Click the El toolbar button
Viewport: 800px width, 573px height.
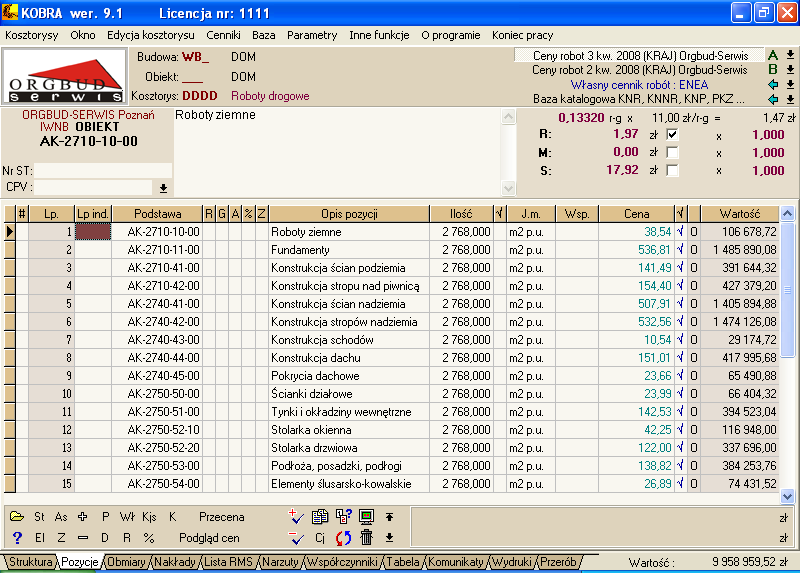click(39, 538)
